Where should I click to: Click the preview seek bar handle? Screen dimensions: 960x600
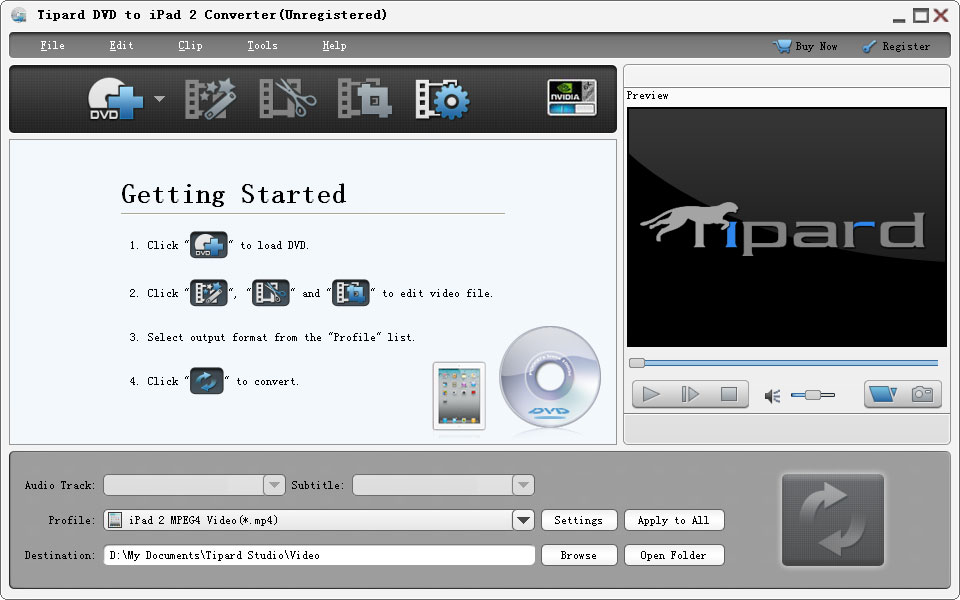tap(637, 363)
